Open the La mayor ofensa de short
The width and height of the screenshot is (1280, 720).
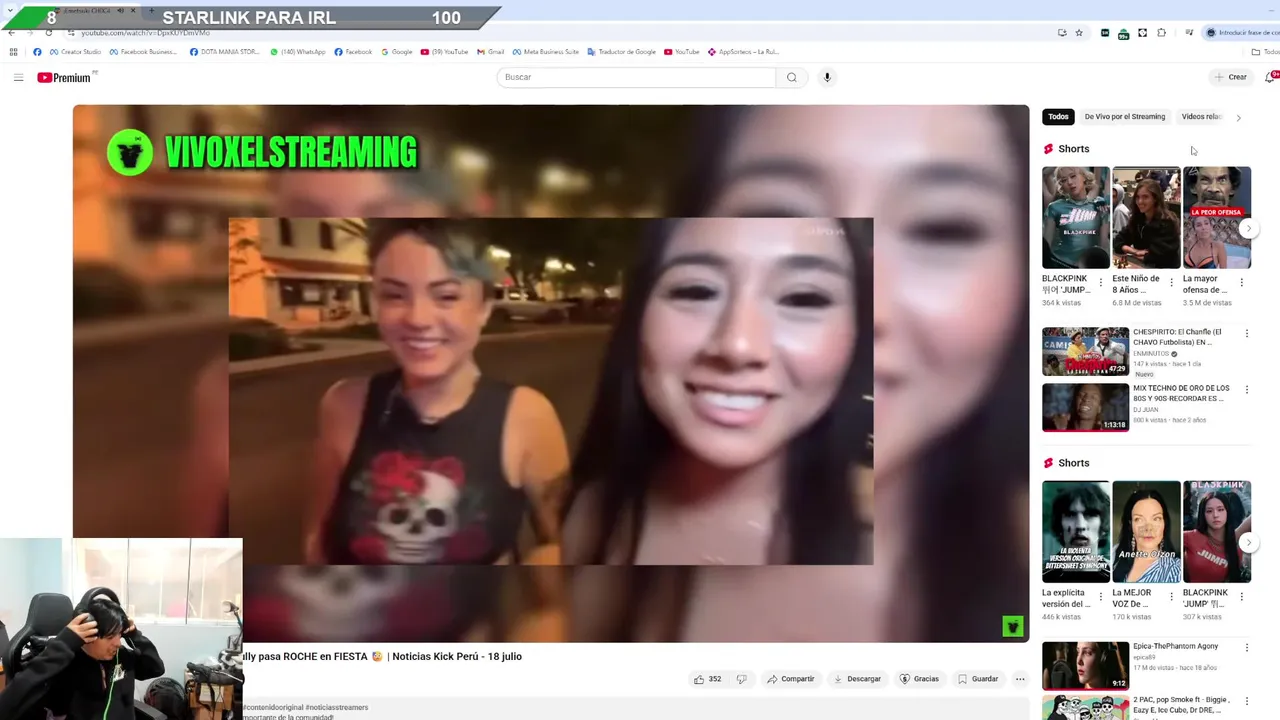click(1217, 217)
